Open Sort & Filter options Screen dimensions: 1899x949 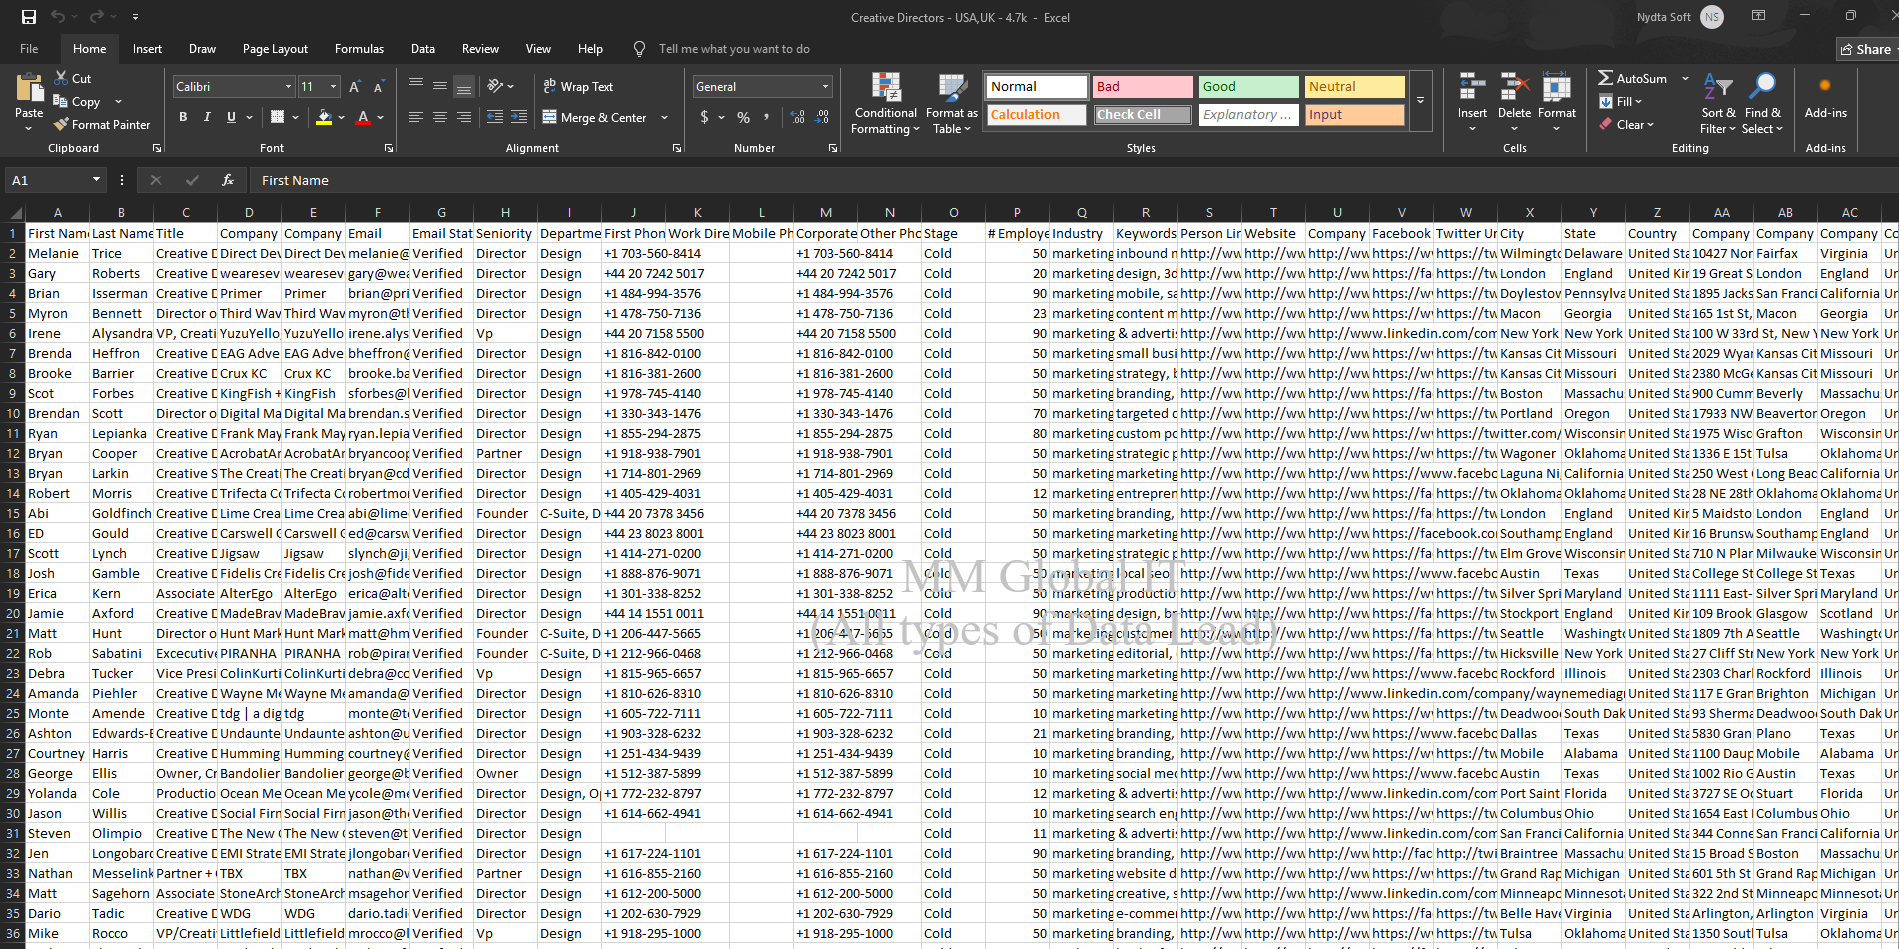1718,104
